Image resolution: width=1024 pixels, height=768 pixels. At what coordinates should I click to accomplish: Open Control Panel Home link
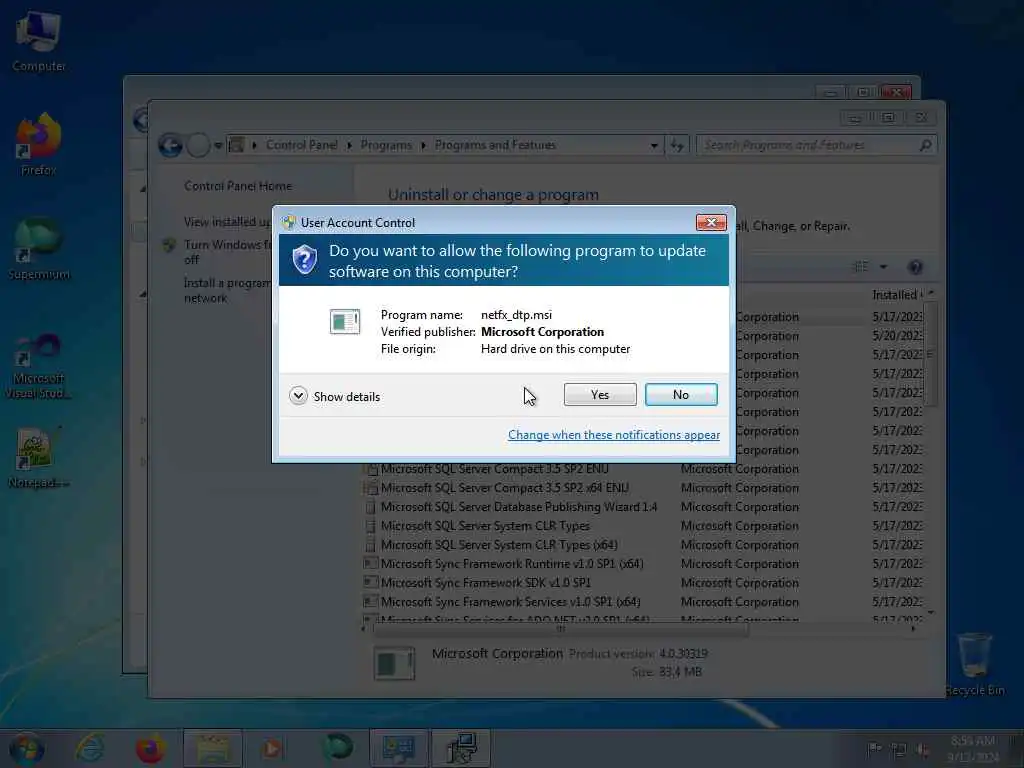238,186
